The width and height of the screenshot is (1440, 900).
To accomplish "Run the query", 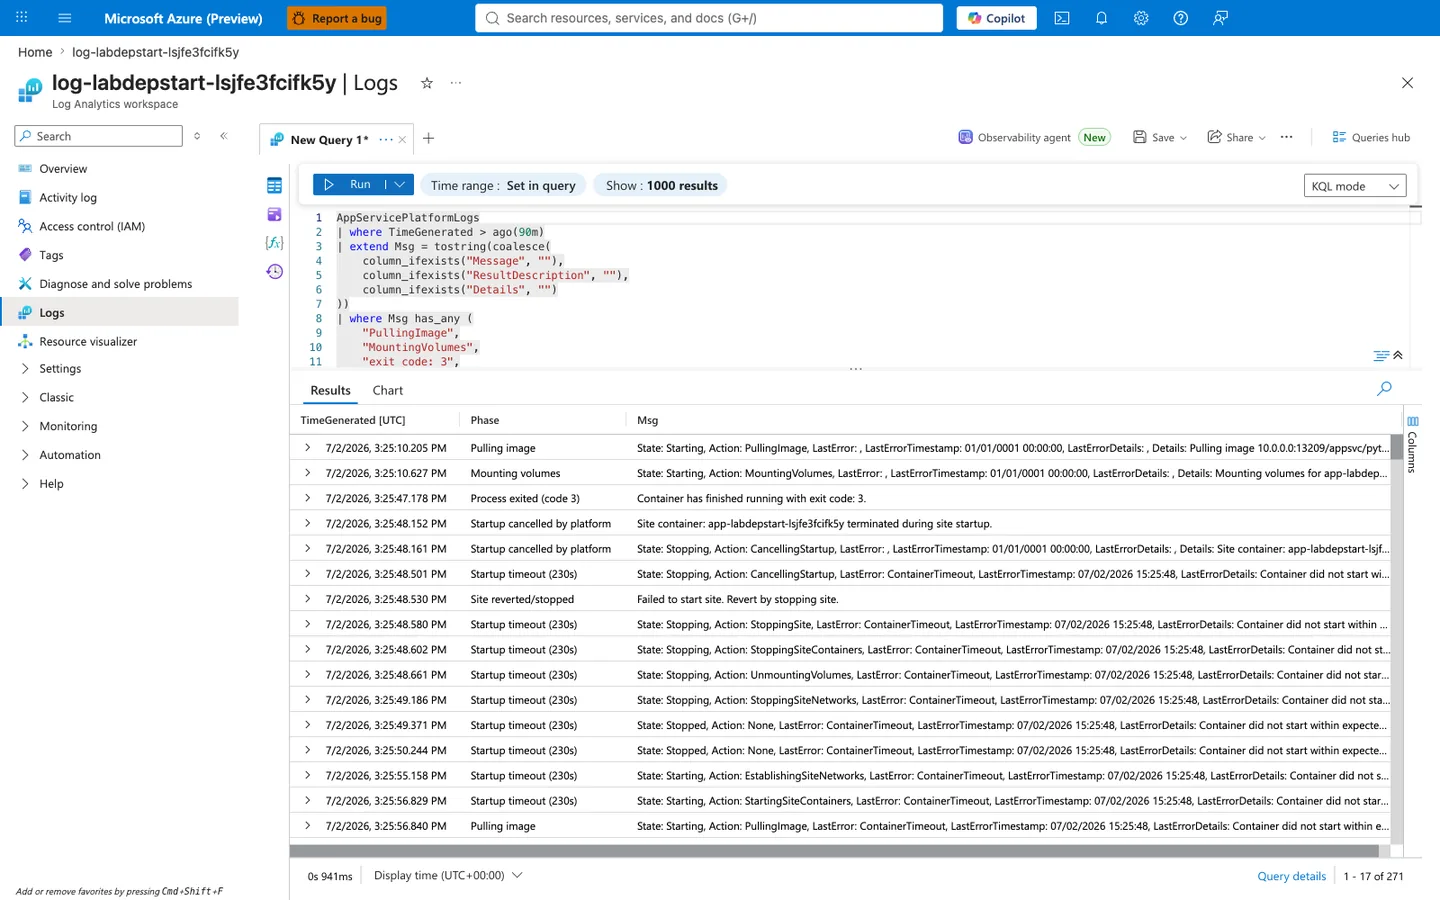I will (x=349, y=185).
